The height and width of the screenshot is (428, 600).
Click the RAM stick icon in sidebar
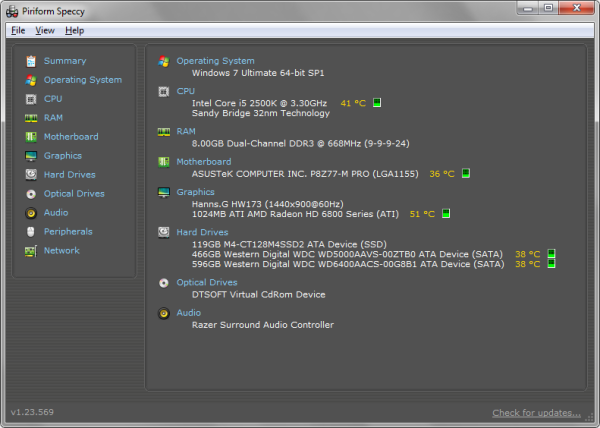tap(31, 118)
